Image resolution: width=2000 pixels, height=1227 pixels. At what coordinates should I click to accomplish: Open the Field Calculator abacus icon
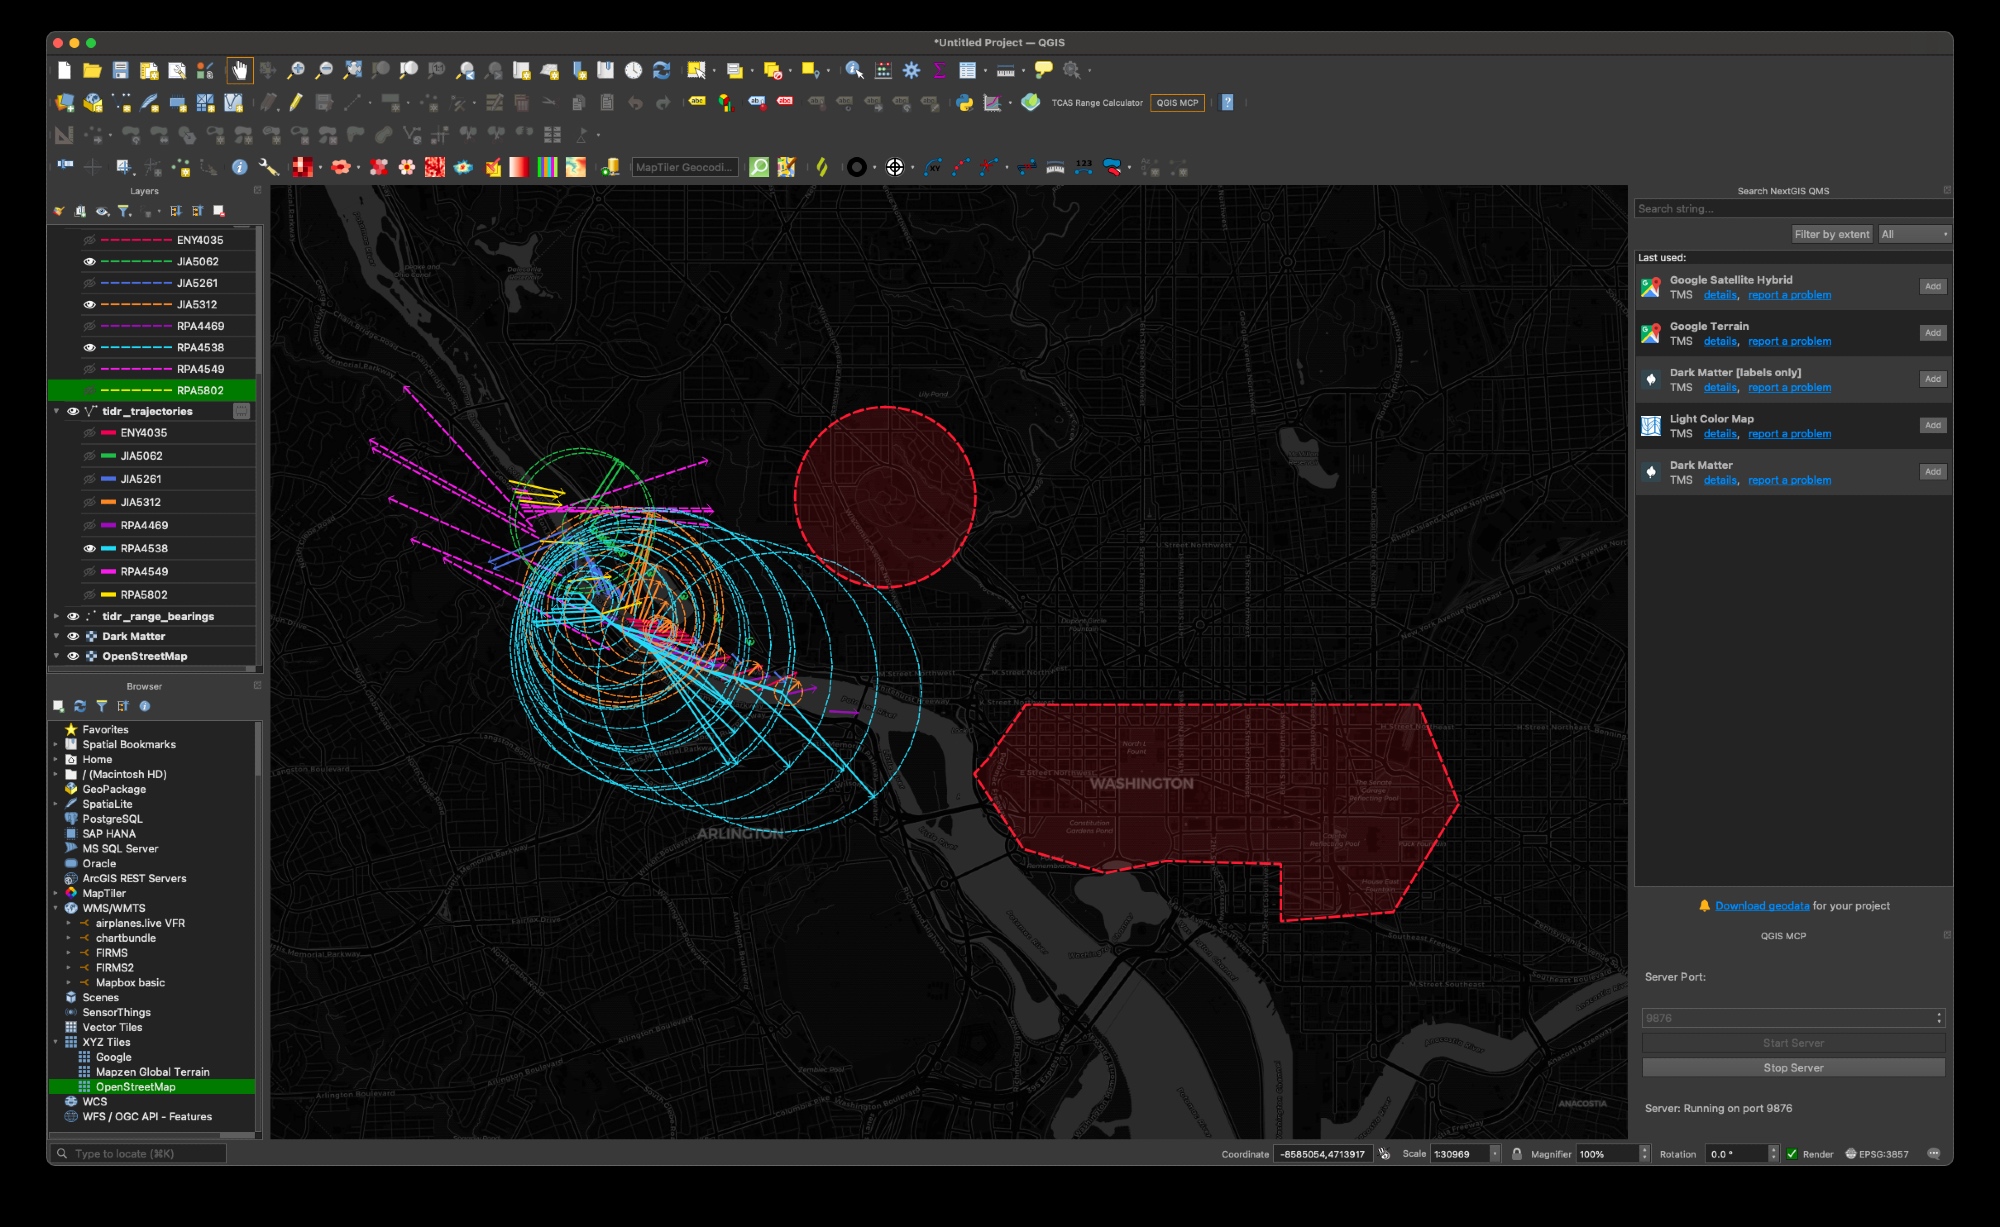[883, 70]
